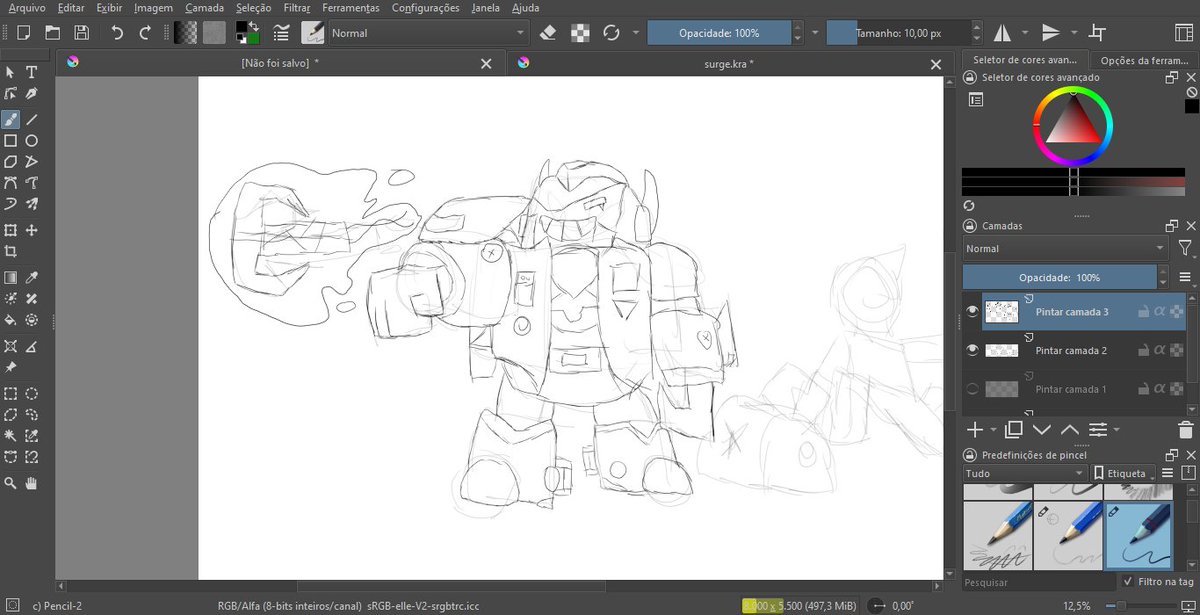Select the Ellipse shape tool
The image size is (1200, 615).
pos(32,141)
